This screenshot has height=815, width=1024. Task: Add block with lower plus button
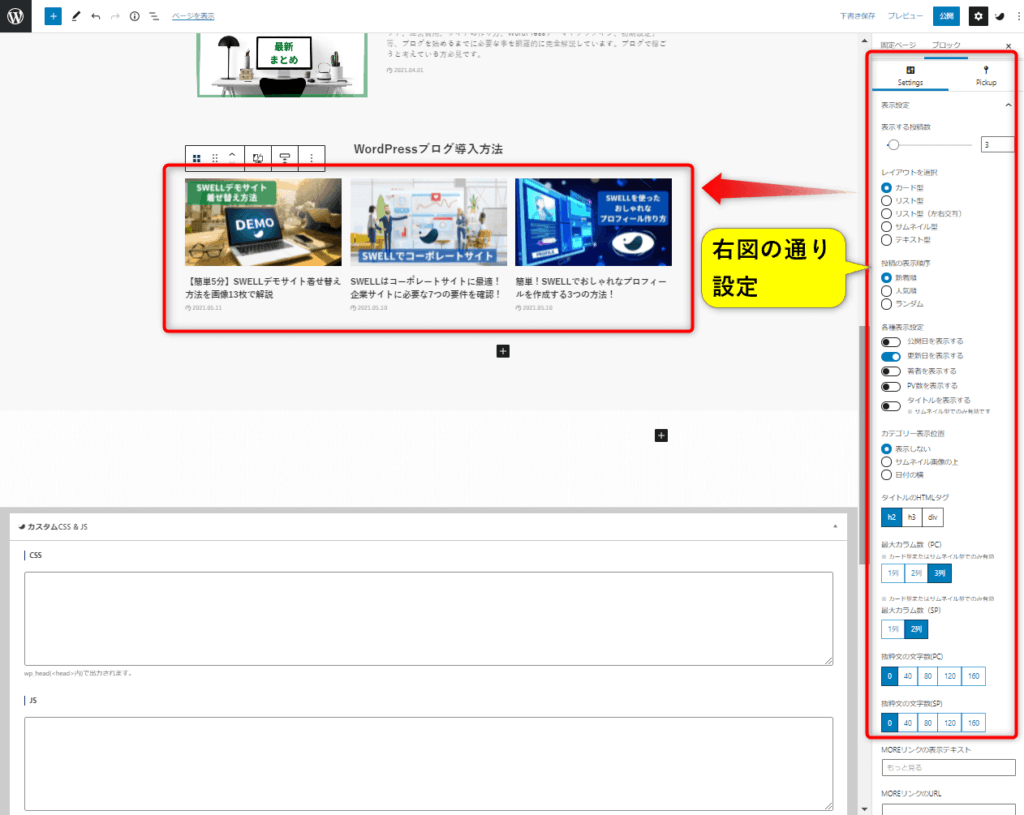(661, 436)
